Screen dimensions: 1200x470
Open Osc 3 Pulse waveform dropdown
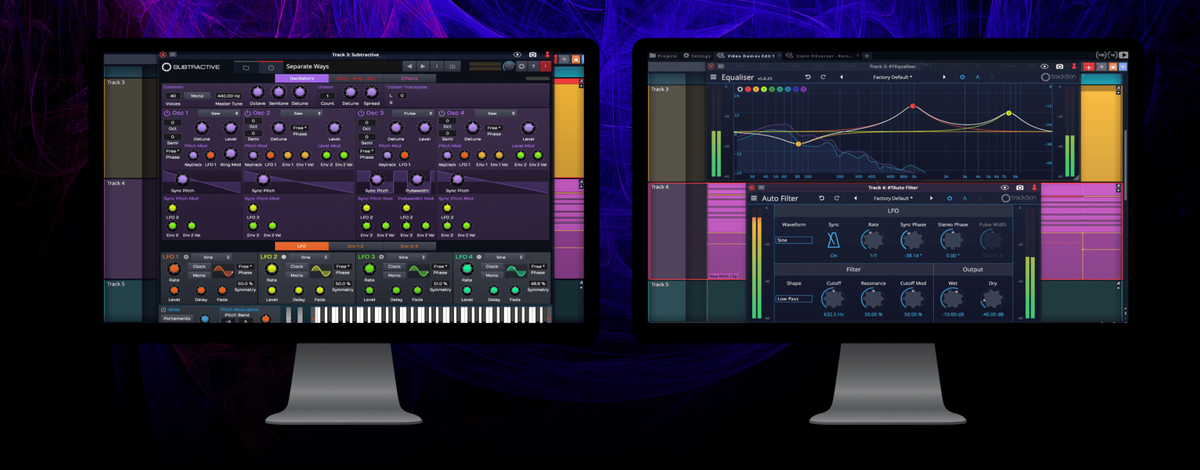(413, 113)
